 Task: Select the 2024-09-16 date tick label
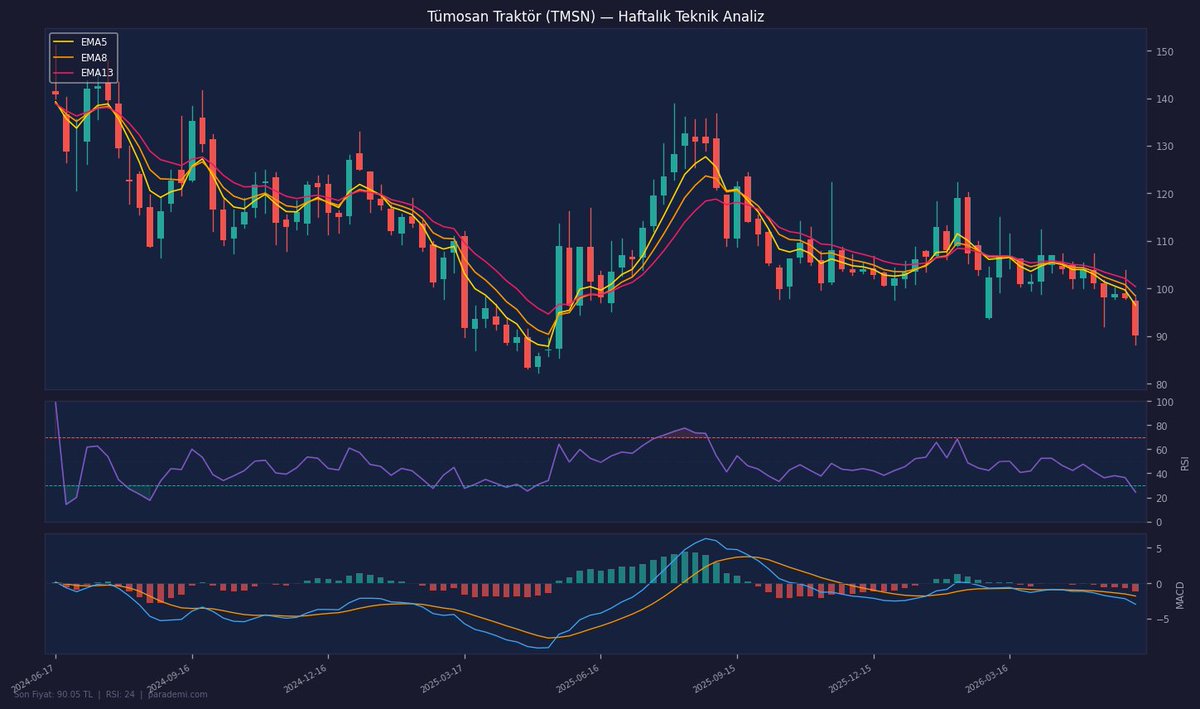[168, 679]
